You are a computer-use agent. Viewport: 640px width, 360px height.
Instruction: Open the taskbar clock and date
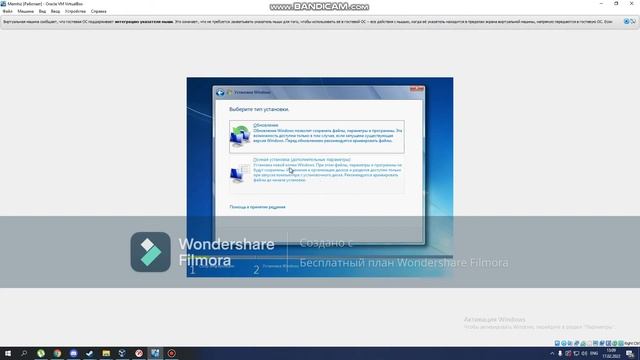(611, 353)
